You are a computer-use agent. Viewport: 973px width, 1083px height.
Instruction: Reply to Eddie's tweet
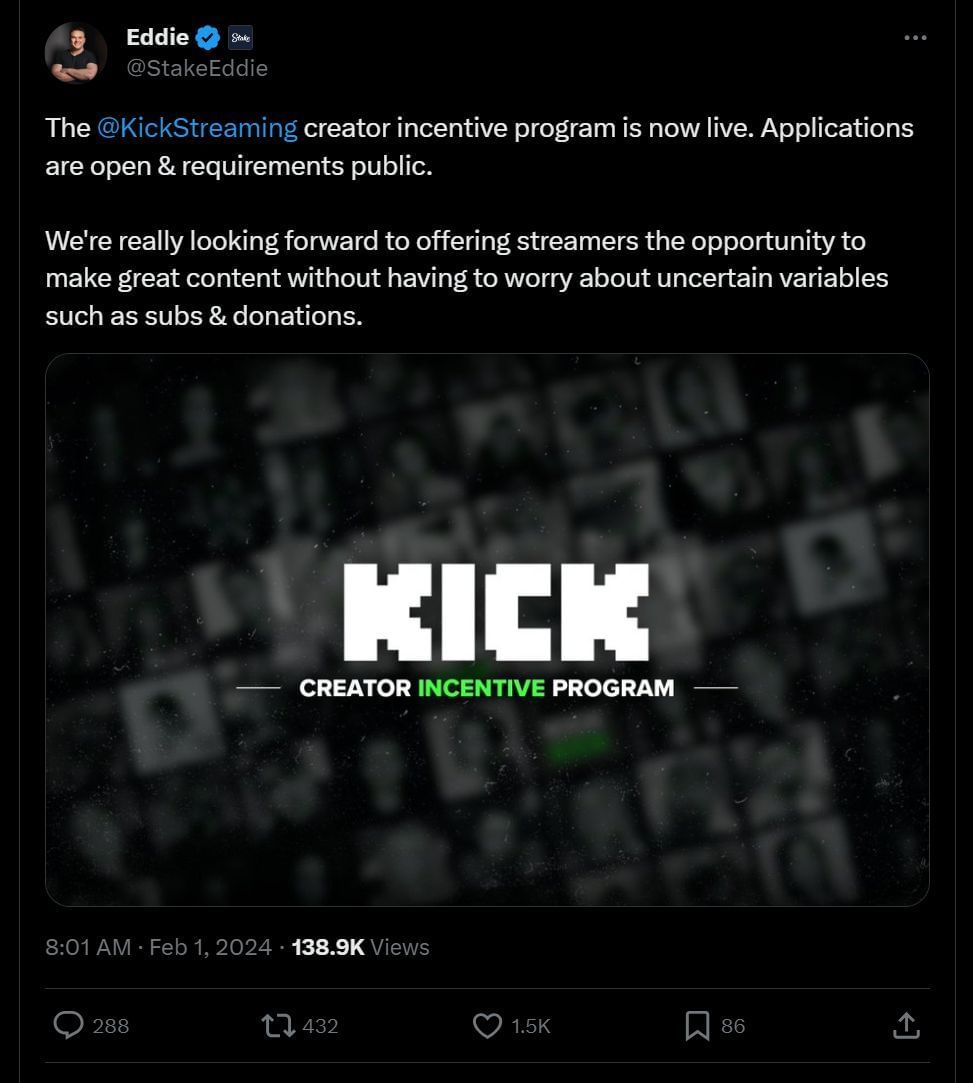(x=66, y=1025)
